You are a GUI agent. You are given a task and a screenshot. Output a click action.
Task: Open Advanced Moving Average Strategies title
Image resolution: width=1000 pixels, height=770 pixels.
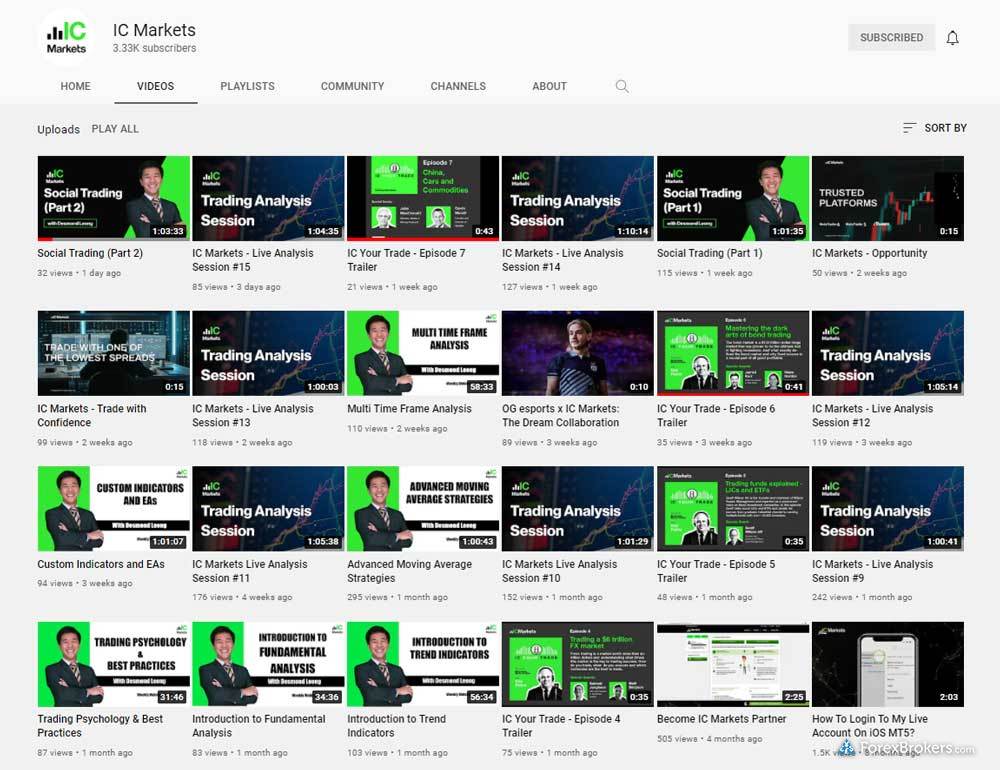pos(409,571)
